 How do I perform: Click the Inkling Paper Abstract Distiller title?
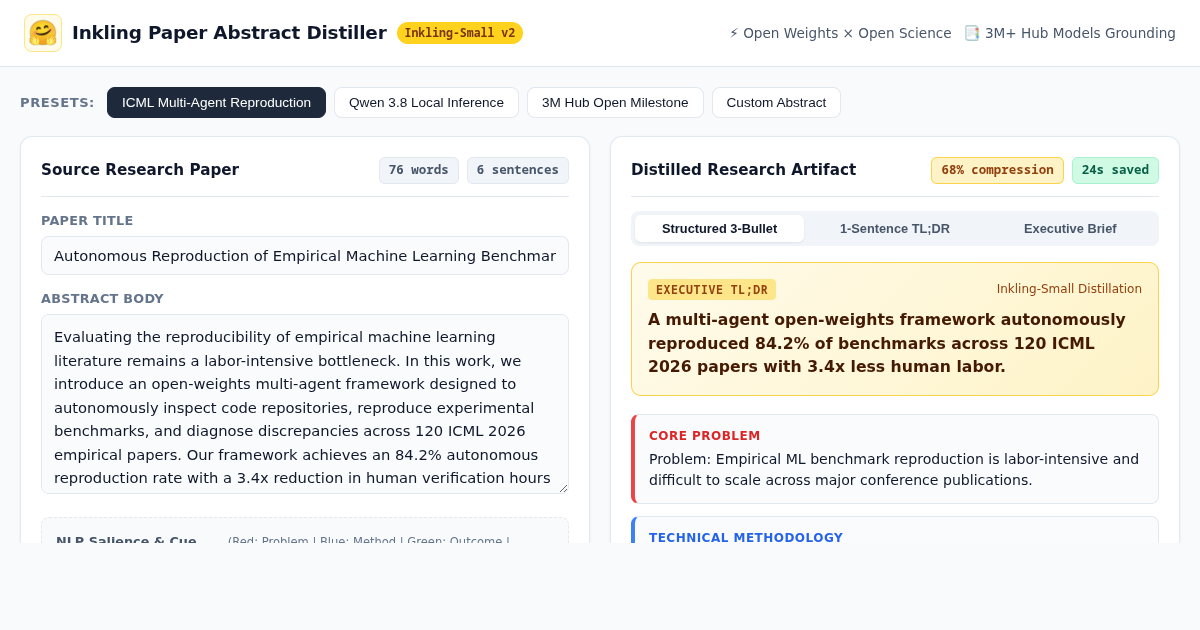click(229, 33)
